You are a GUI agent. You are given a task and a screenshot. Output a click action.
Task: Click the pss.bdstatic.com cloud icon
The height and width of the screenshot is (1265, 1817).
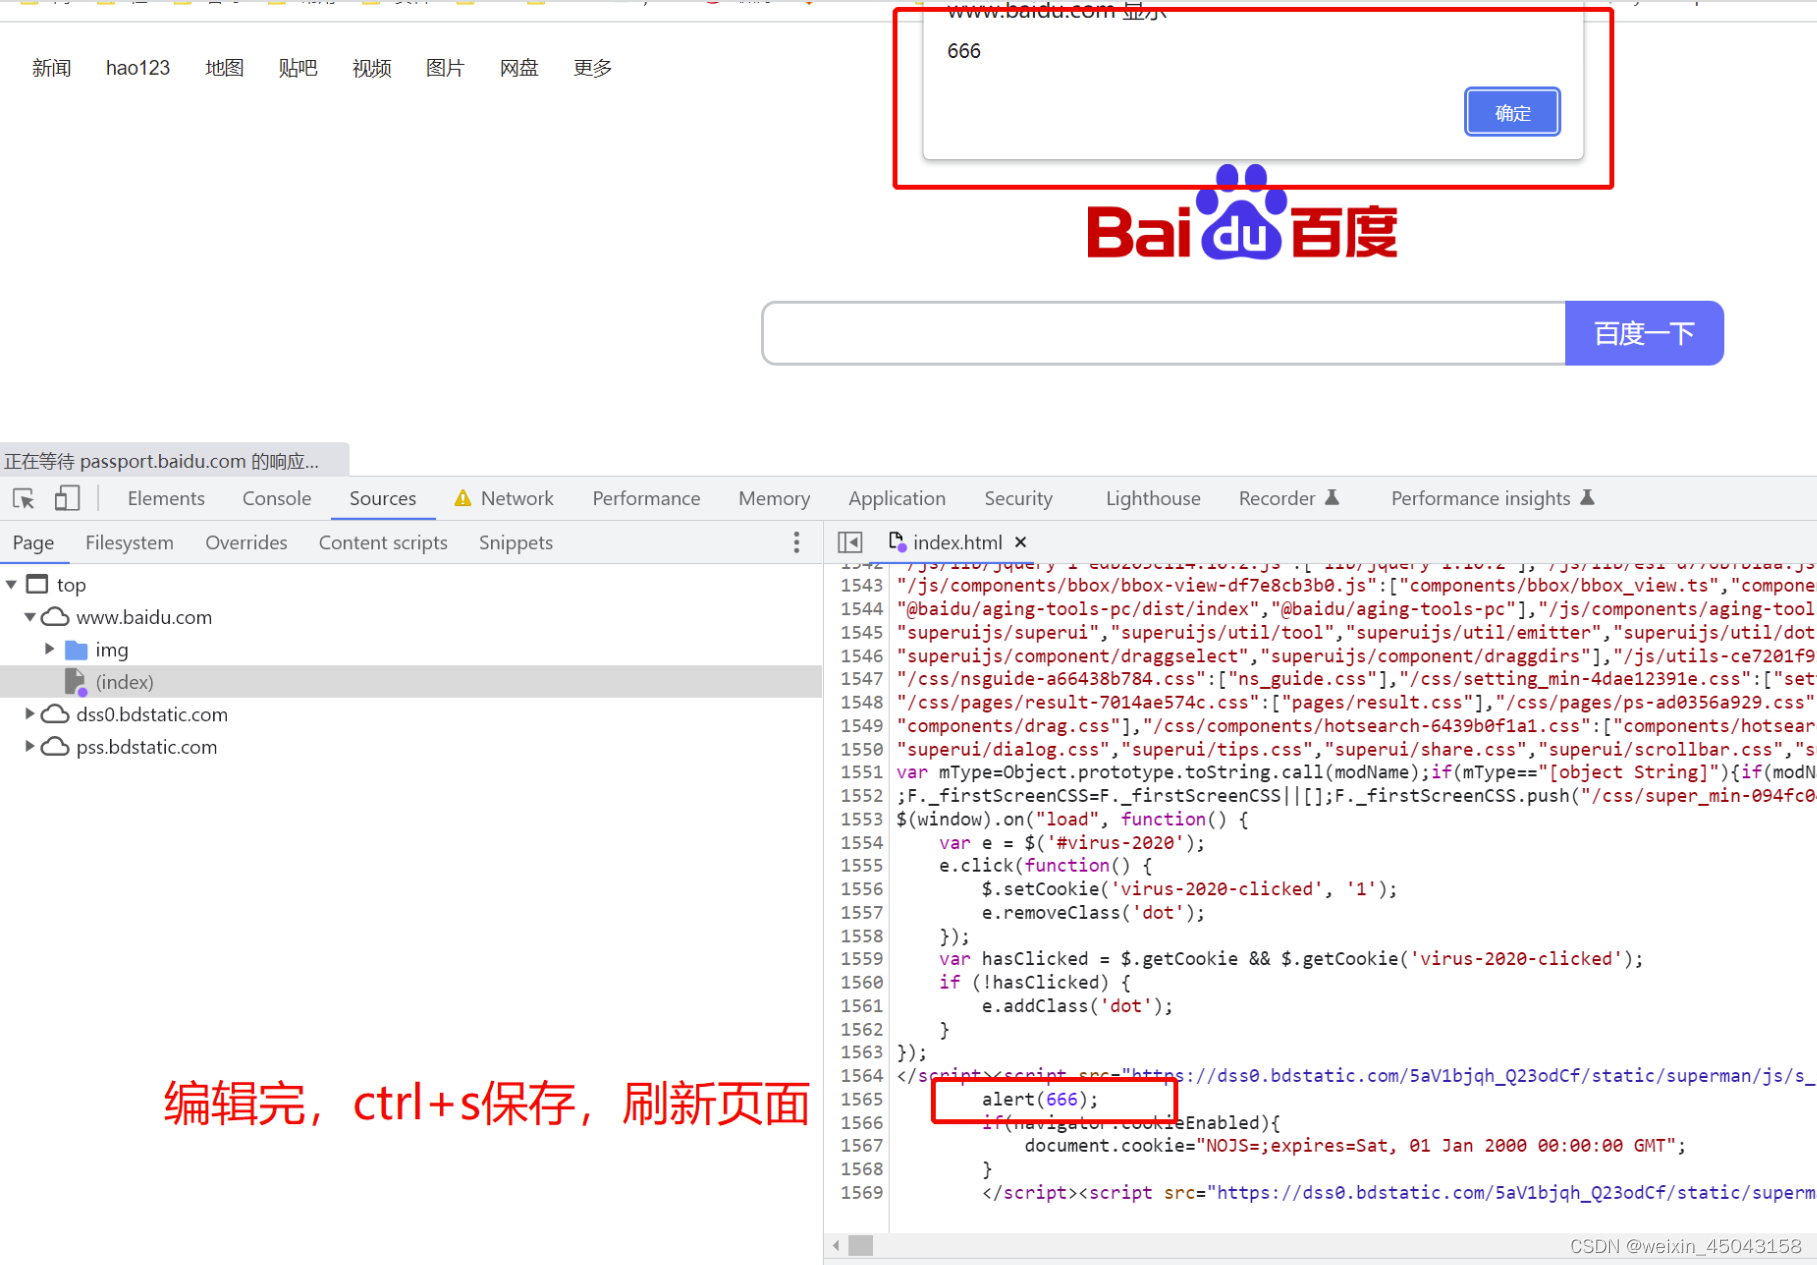click(x=55, y=747)
